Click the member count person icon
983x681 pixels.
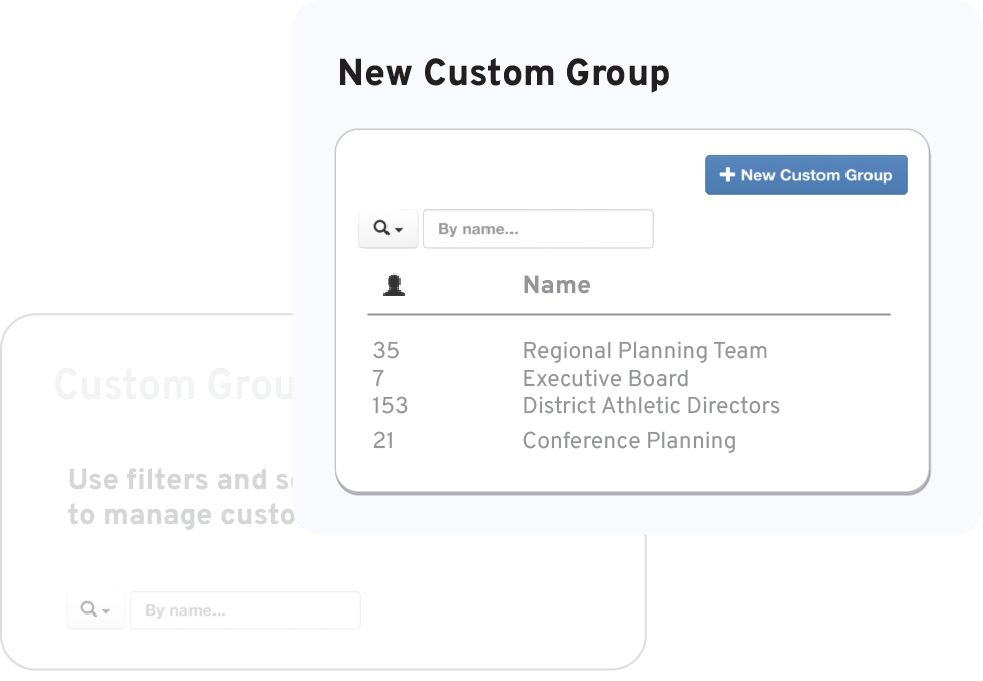394,285
